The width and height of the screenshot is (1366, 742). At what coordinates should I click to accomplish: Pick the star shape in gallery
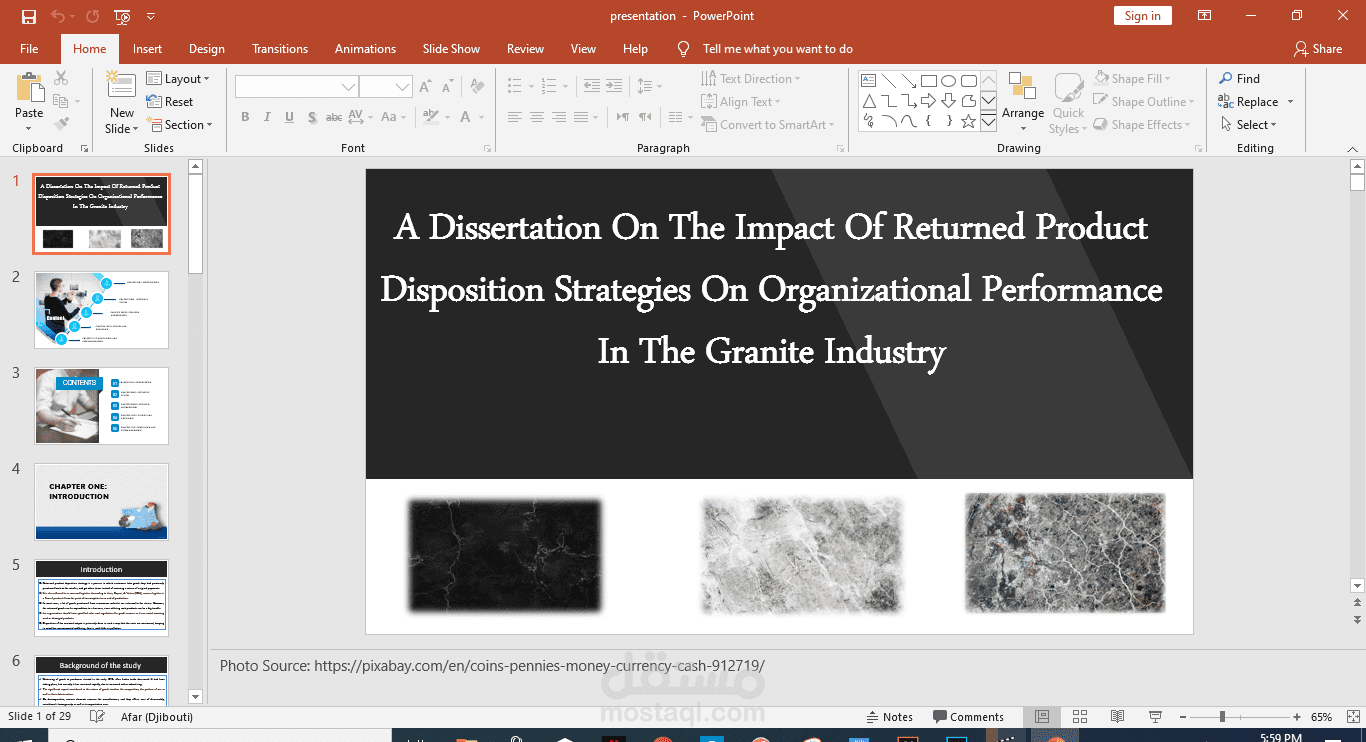(968, 121)
